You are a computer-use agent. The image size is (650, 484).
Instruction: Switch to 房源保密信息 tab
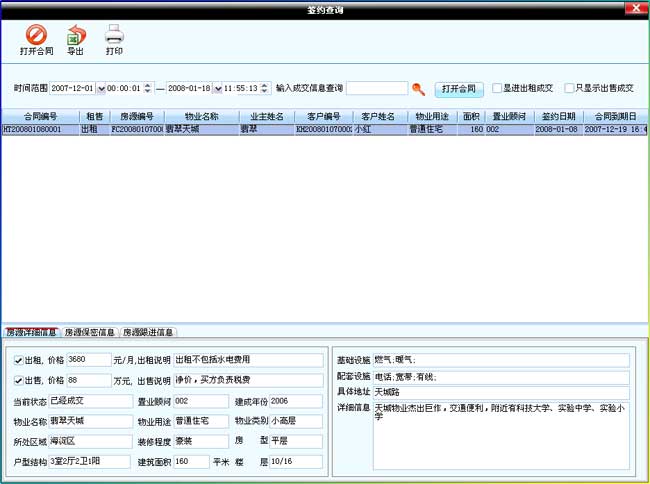[90, 332]
